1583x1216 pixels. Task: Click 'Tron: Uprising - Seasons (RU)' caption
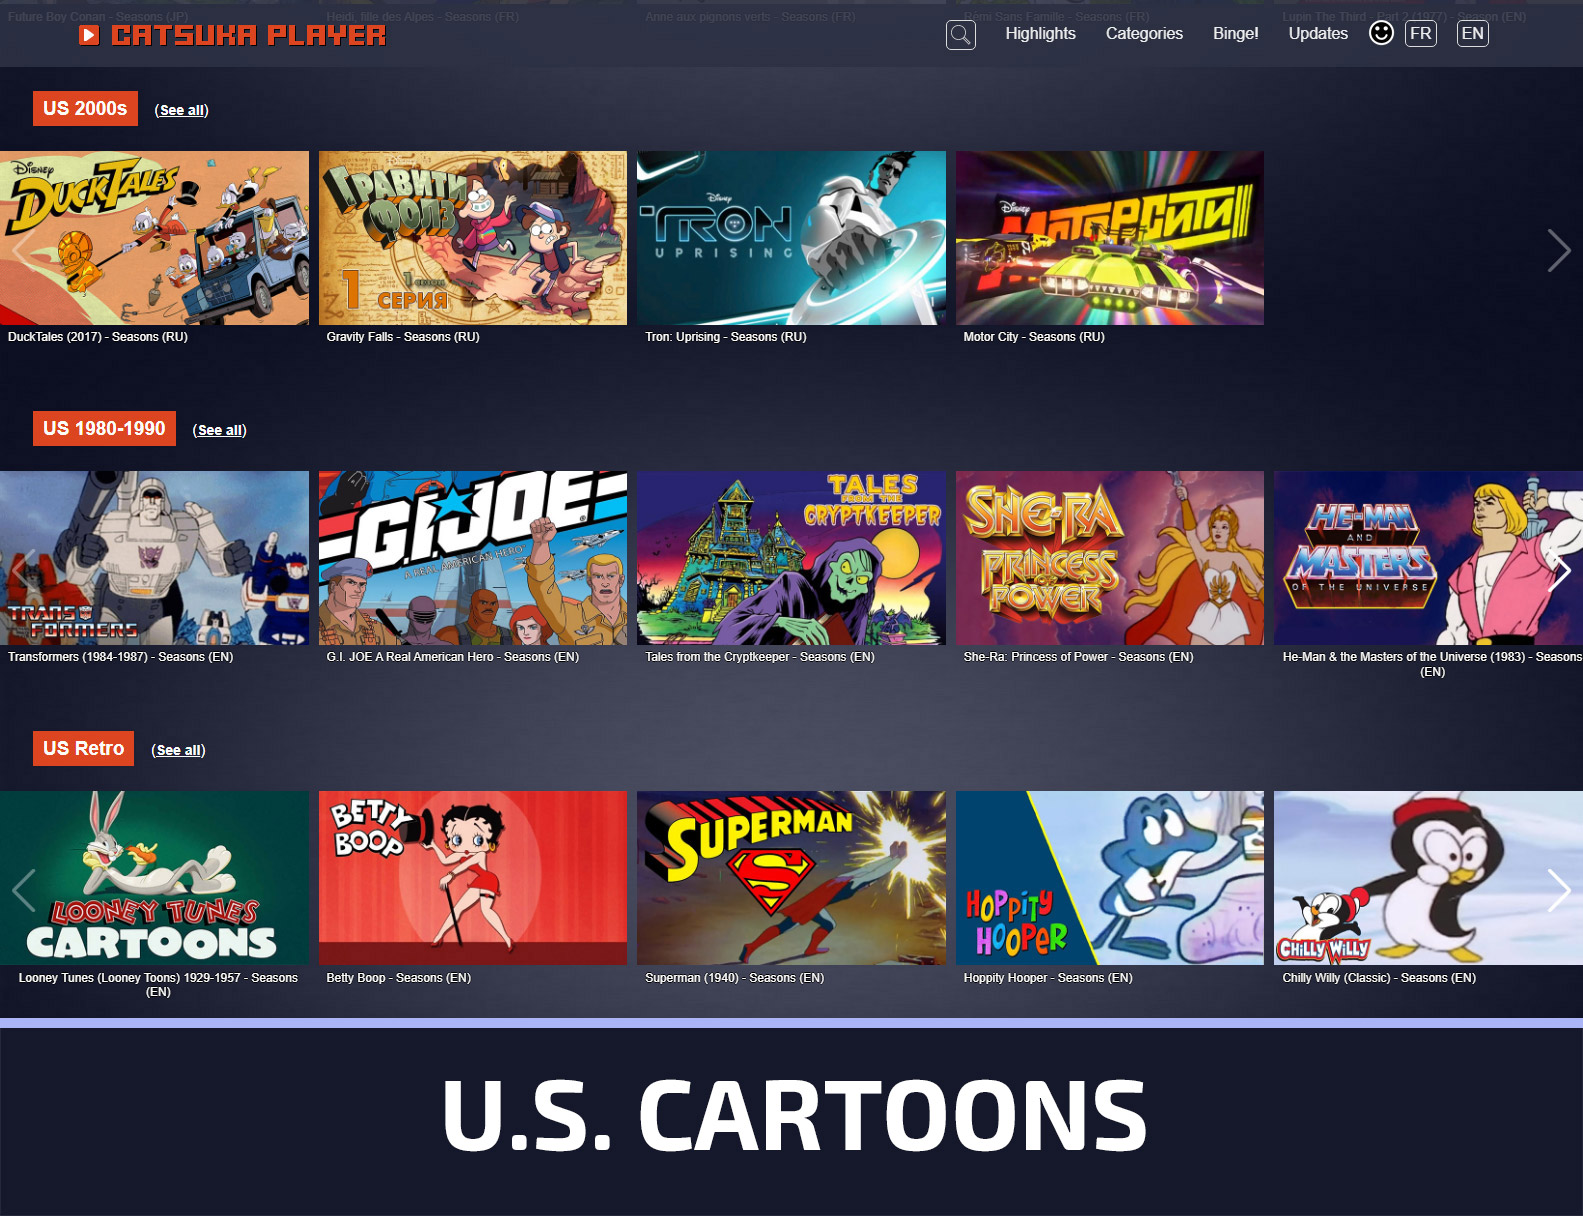(726, 337)
